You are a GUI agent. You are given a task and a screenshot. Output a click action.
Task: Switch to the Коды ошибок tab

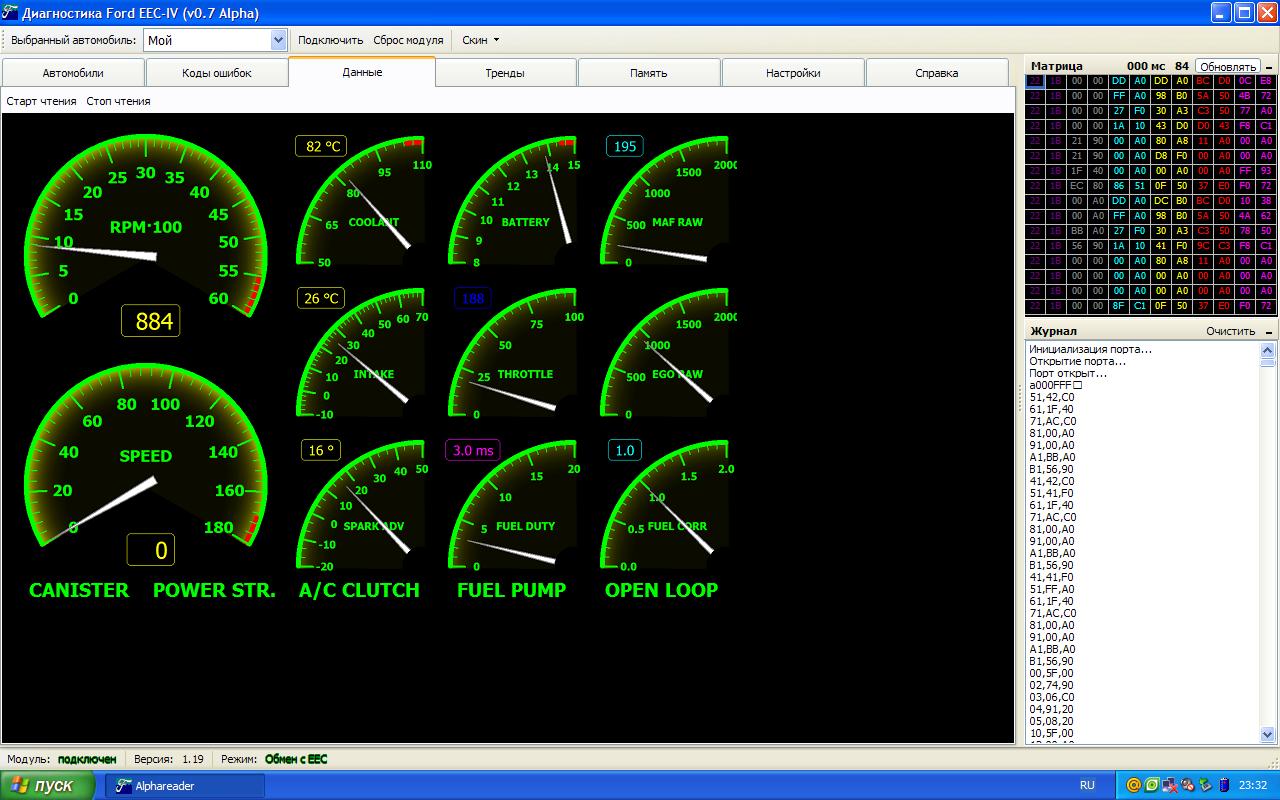click(x=217, y=73)
